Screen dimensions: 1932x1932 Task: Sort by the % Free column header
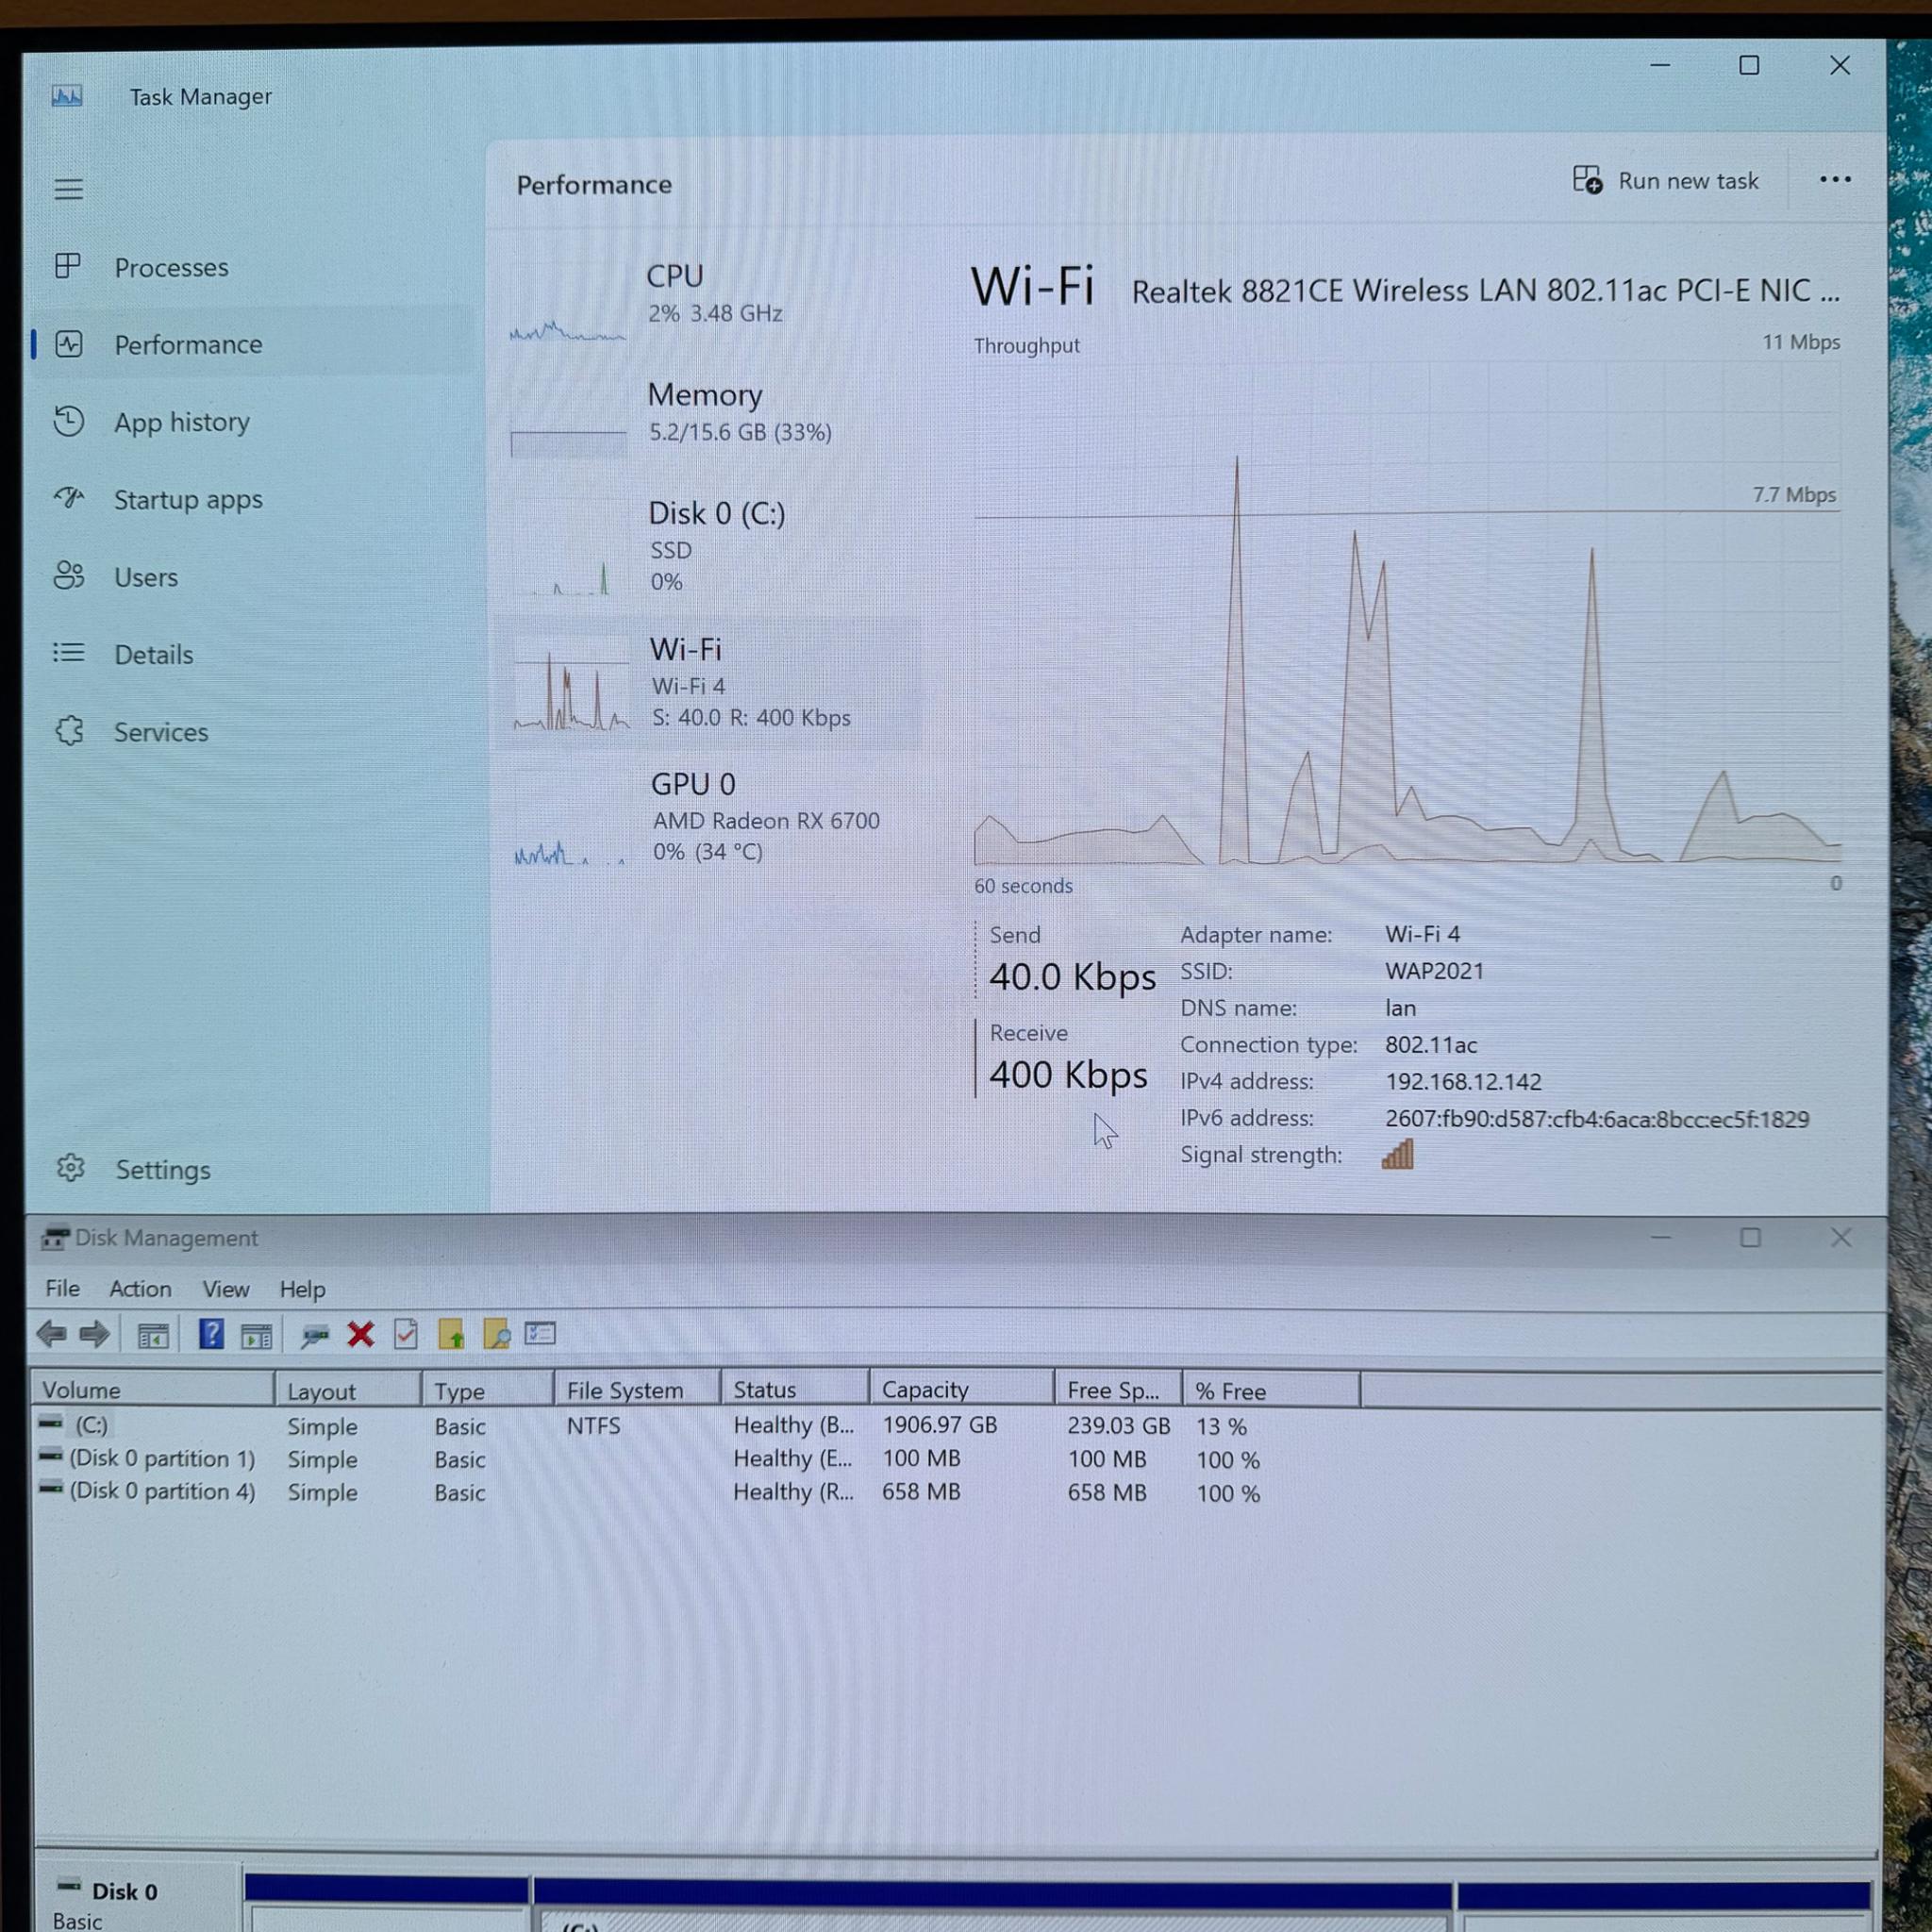(x=1271, y=1391)
